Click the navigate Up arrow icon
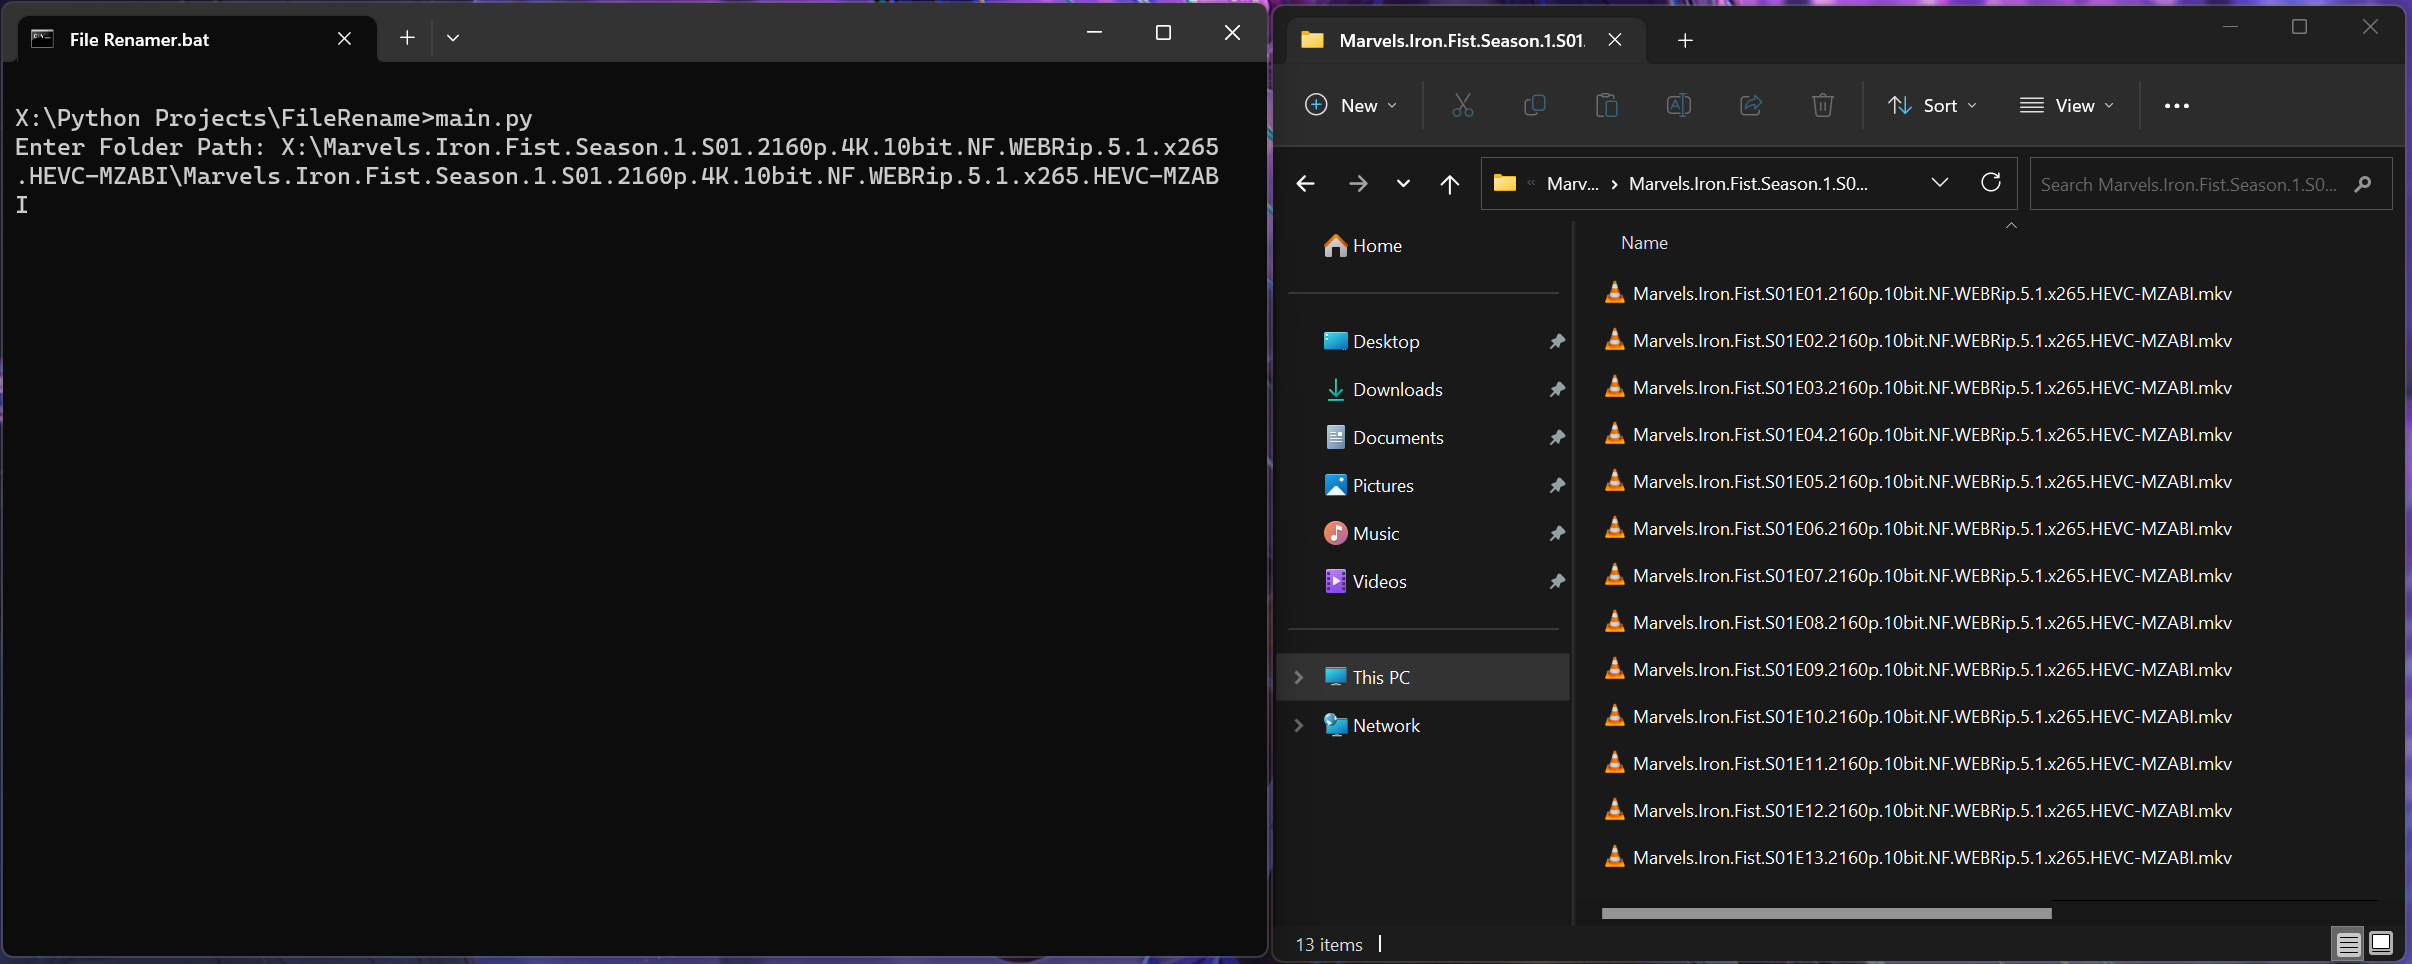 1450,184
